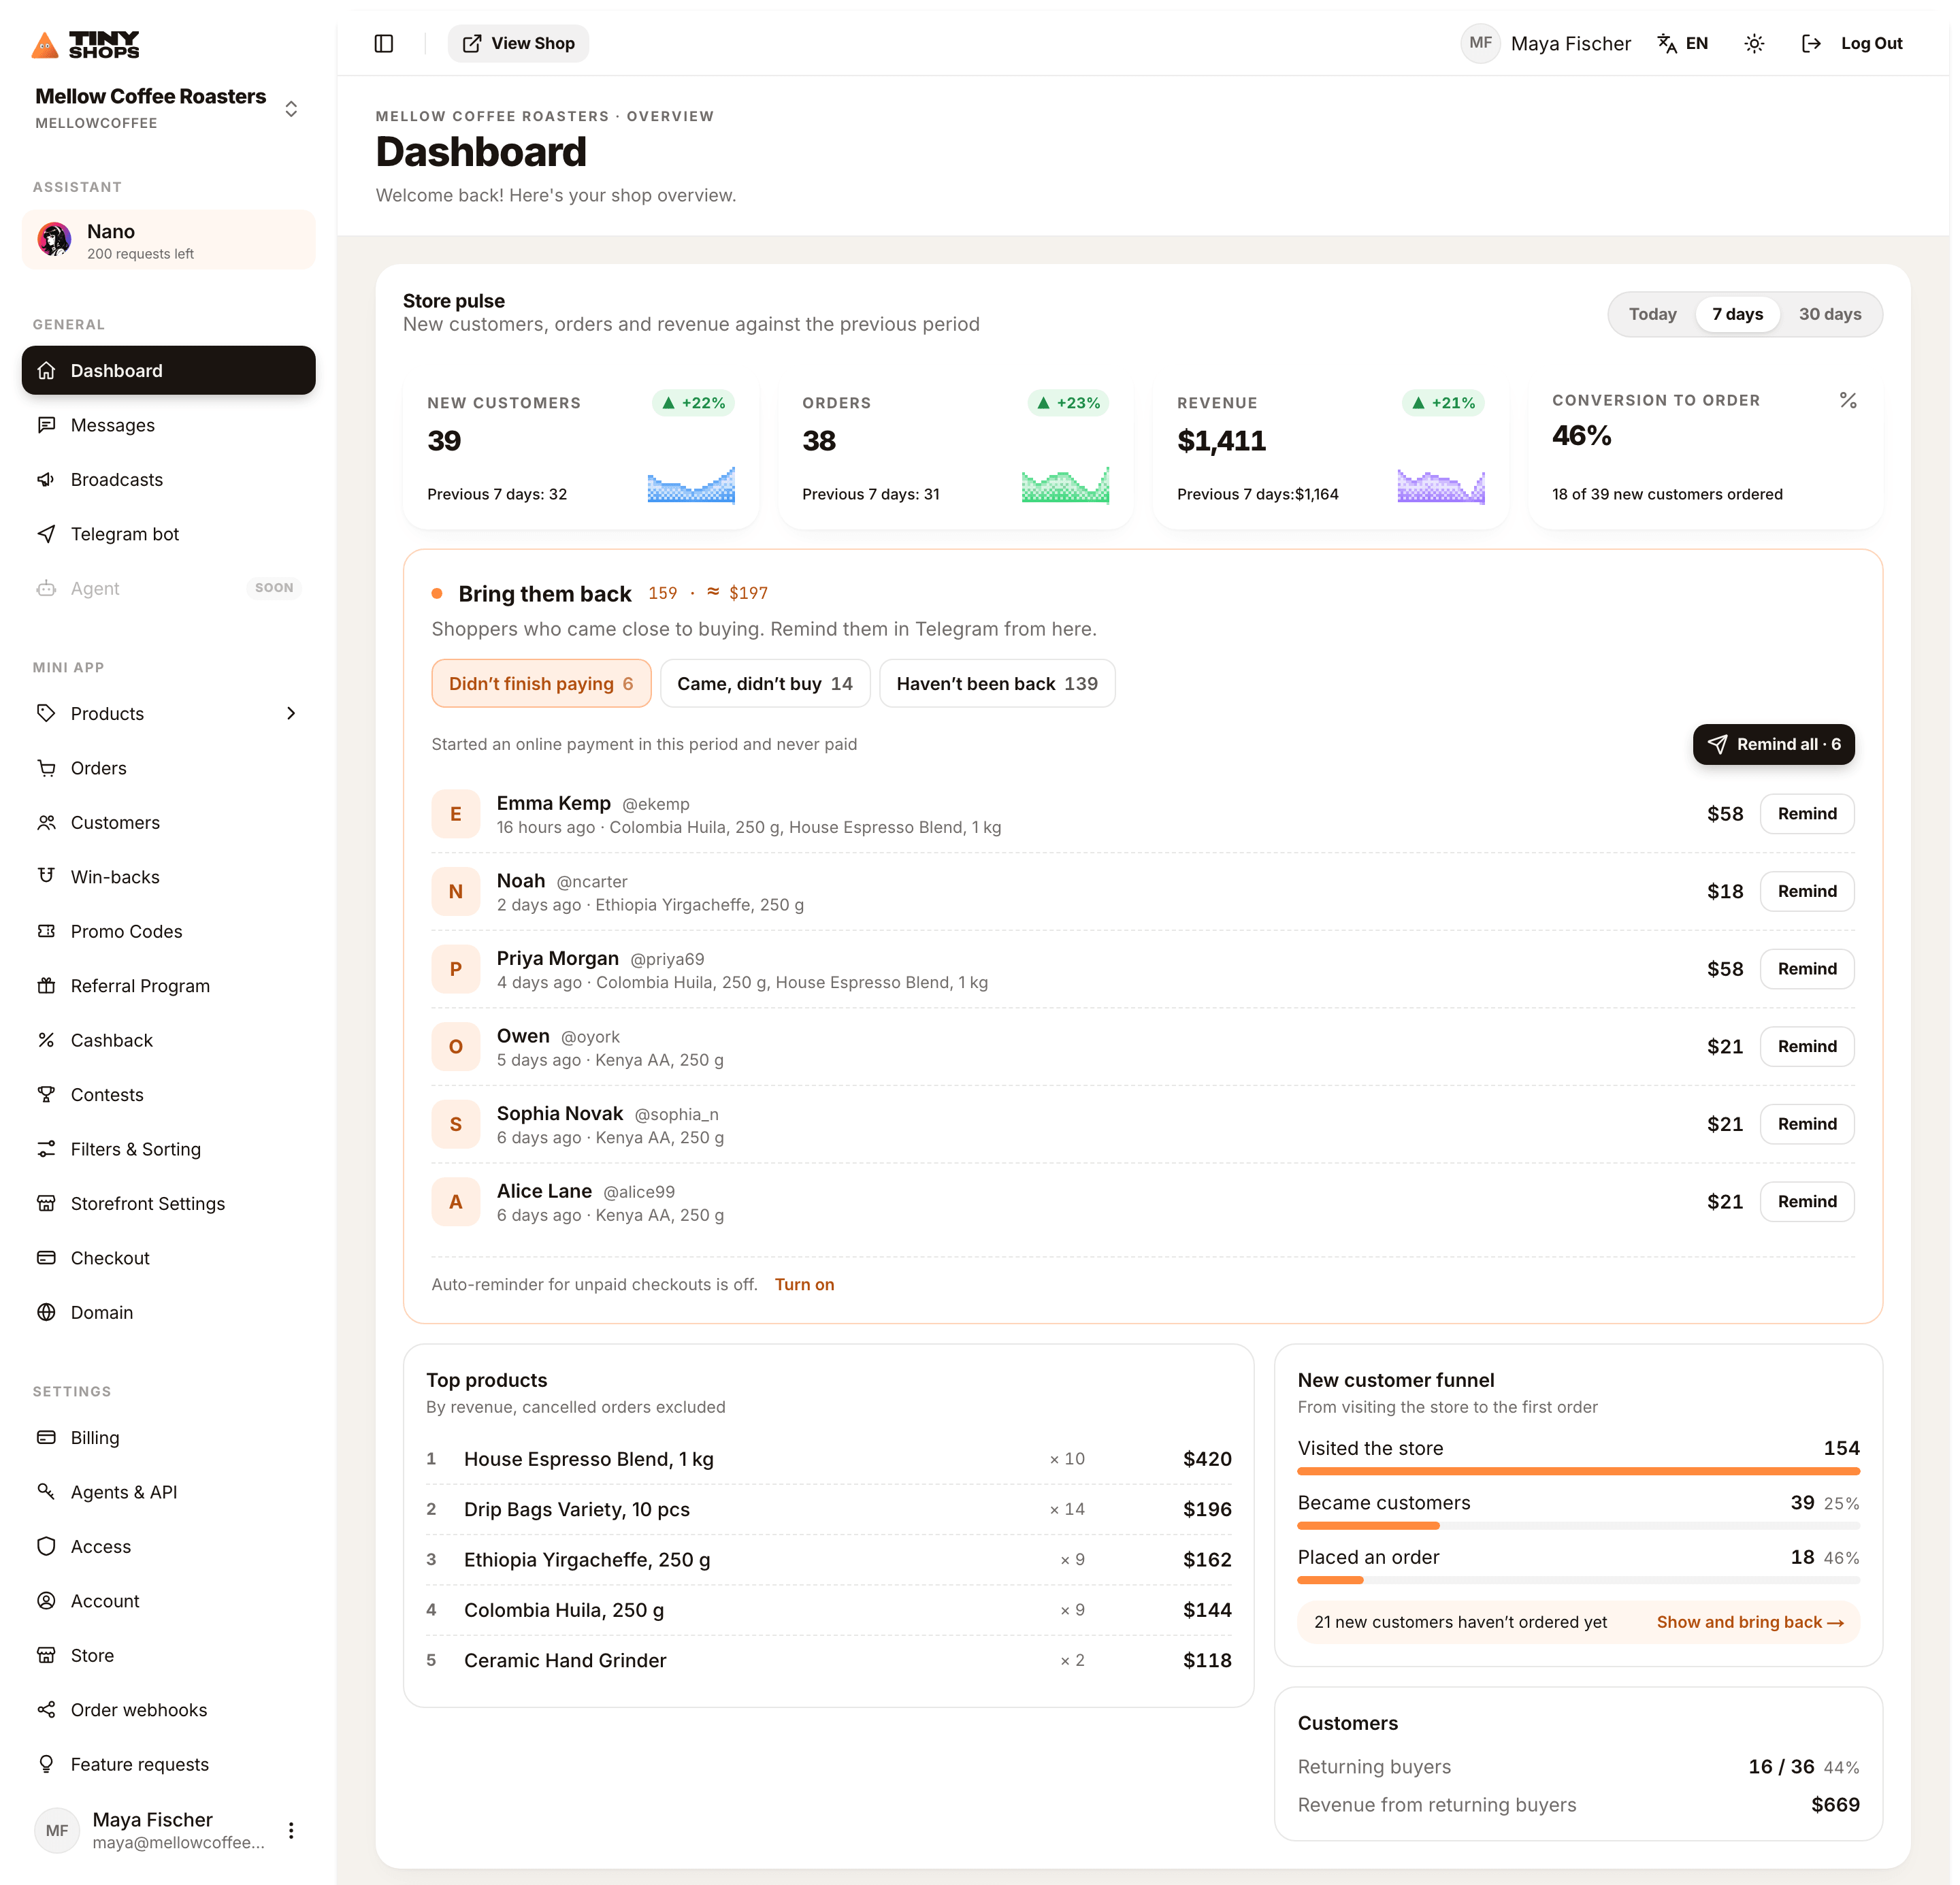Viewport: 1960px width, 1885px height.
Task: Select the Haven't been back tab
Action: 997,683
